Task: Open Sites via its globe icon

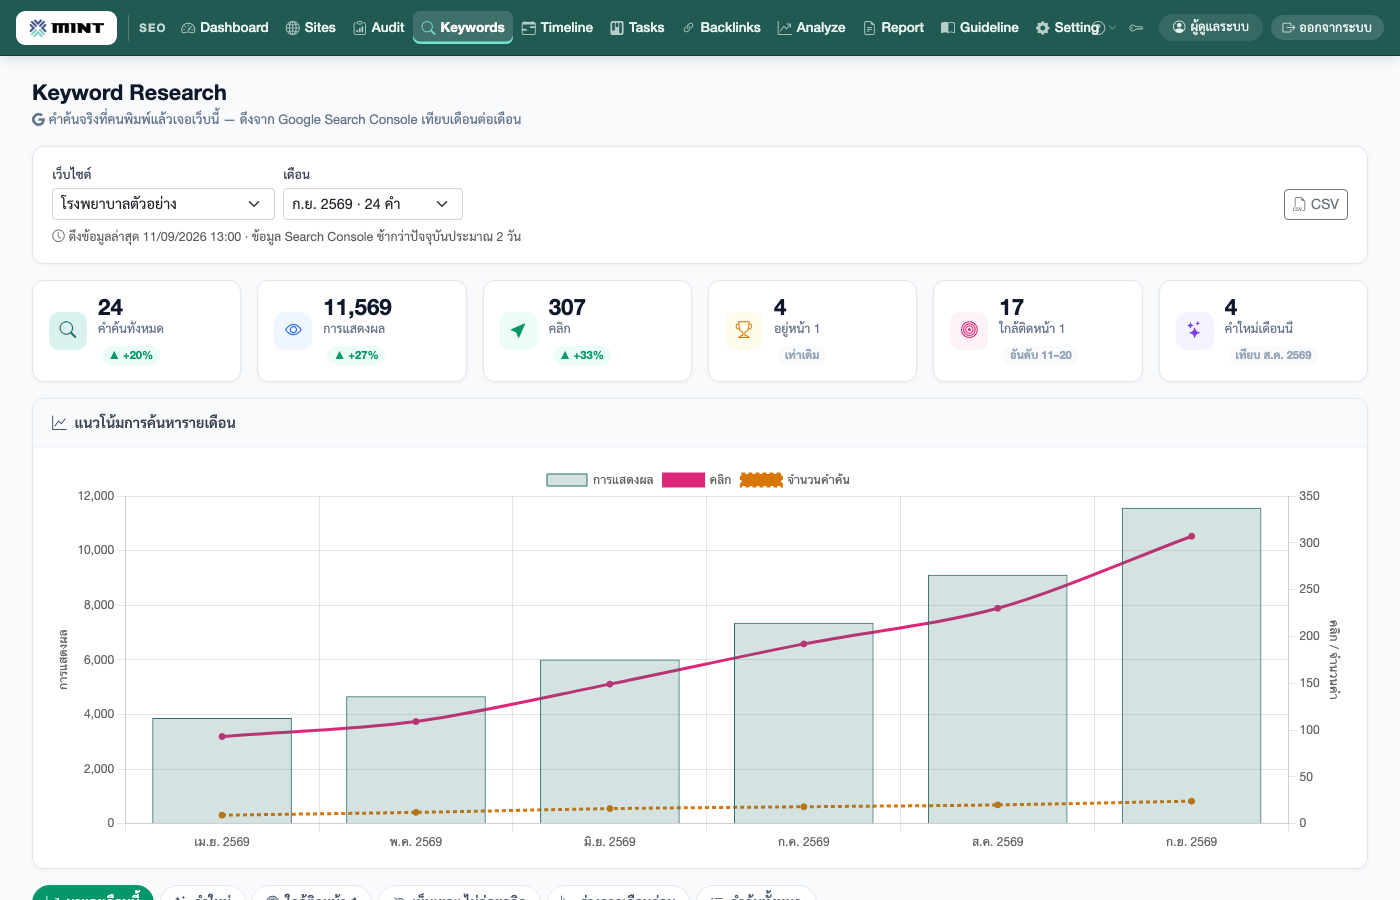Action: coord(293,28)
